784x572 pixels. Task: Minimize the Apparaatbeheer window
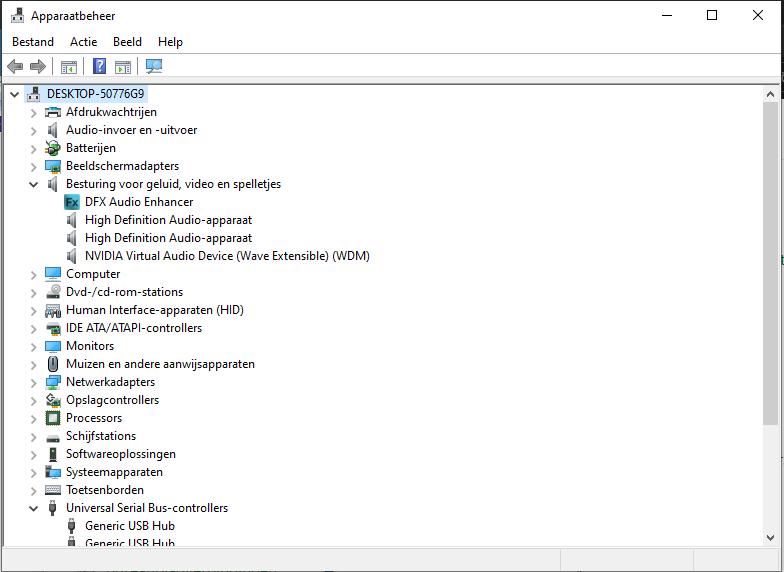pyautogui.click(x=667, y=16)
